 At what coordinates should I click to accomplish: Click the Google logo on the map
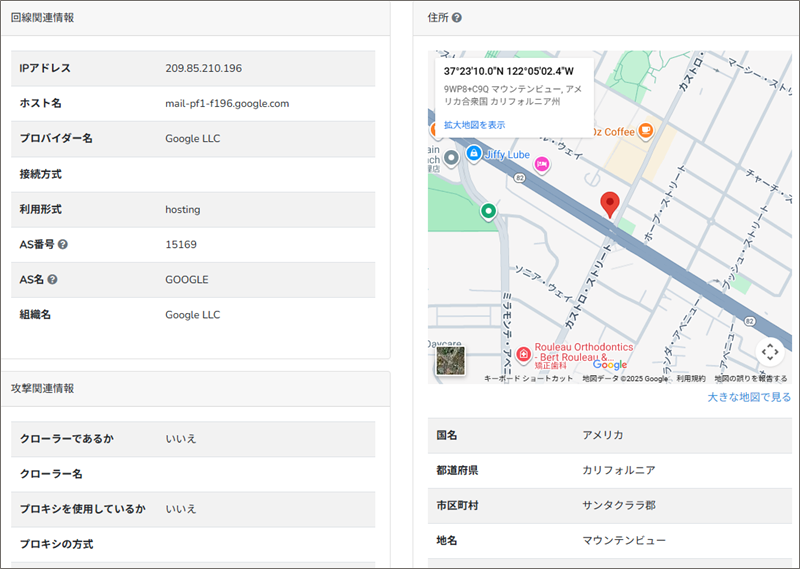(609, 365)
